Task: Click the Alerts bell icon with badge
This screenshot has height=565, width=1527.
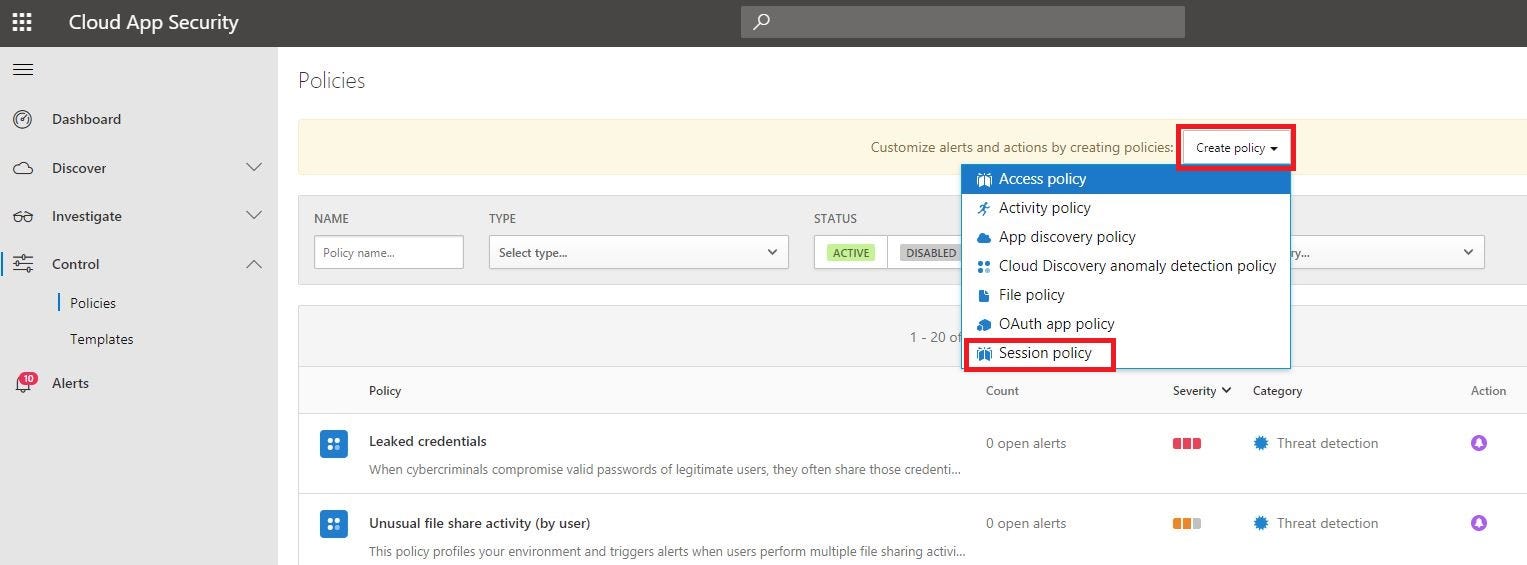Action: (x=24, y=383)
